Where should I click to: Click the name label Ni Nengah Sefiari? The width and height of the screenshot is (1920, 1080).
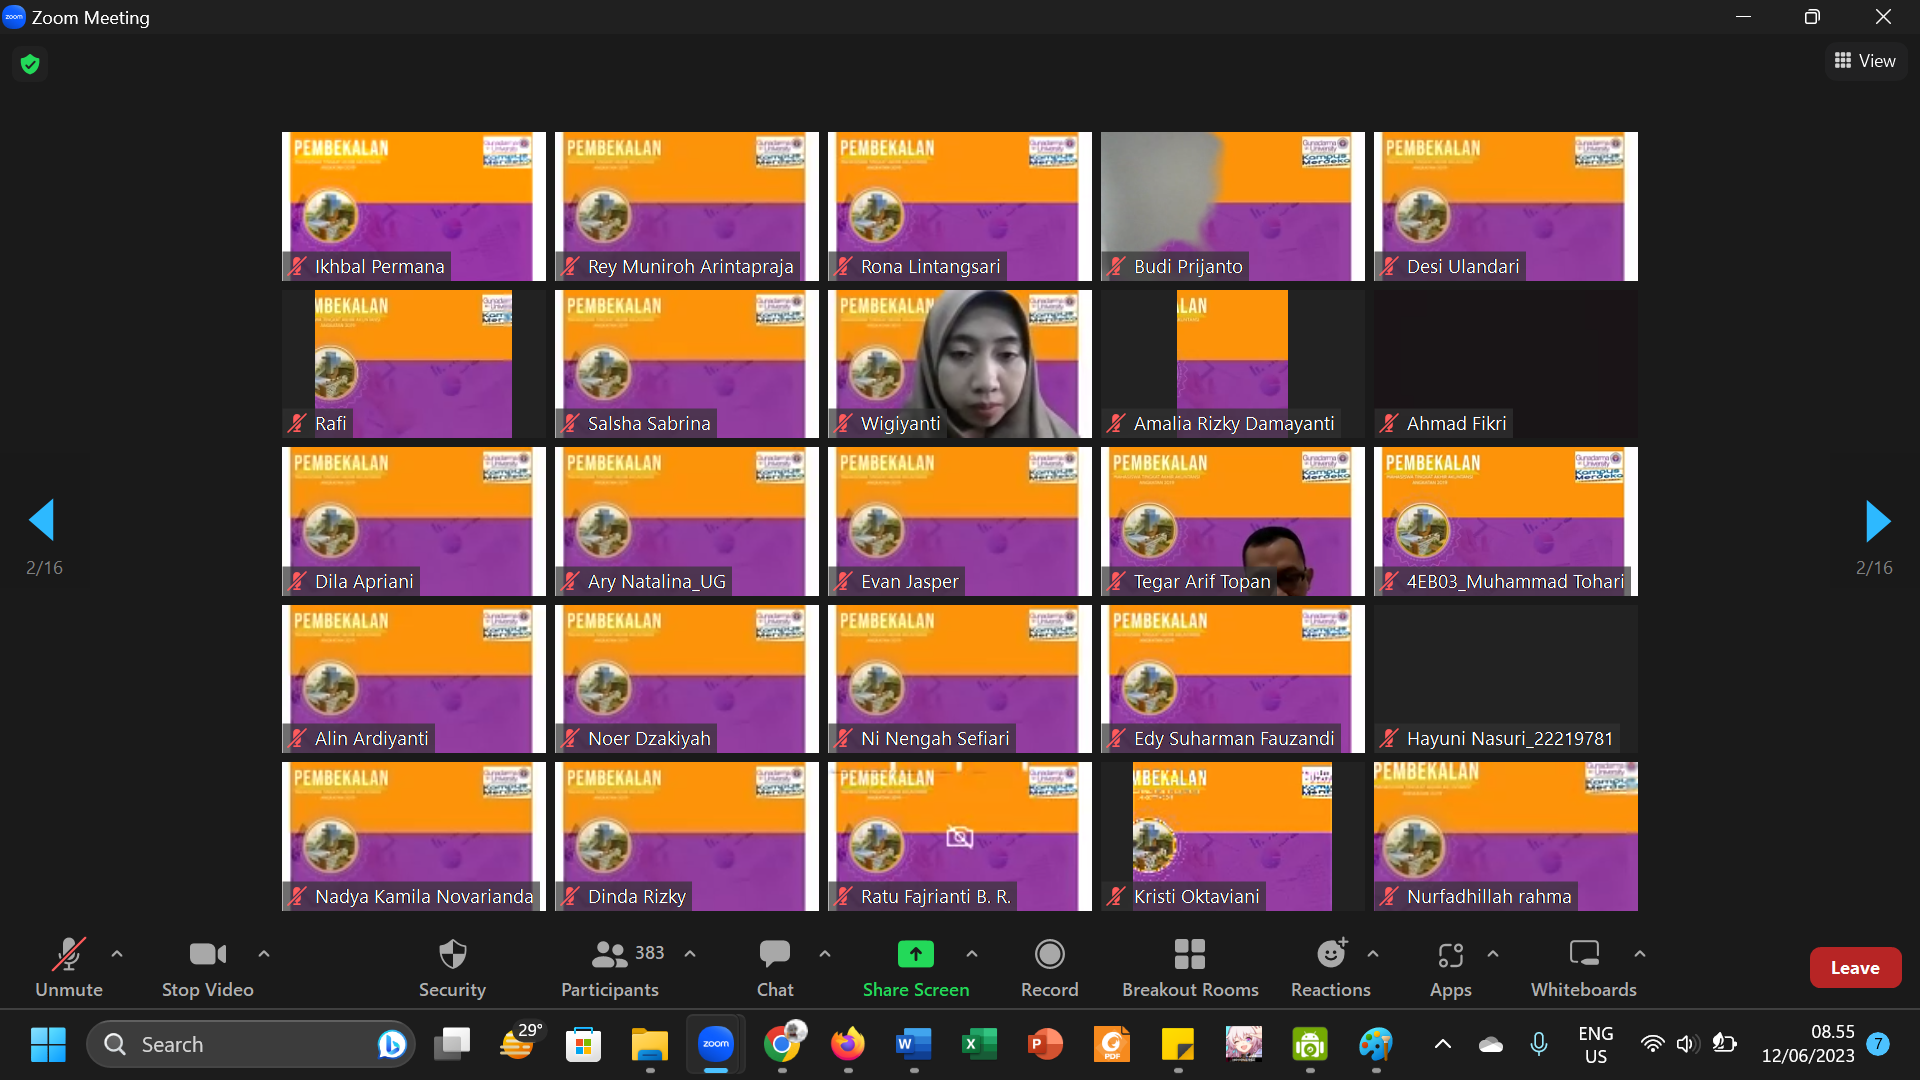[934, 739]
